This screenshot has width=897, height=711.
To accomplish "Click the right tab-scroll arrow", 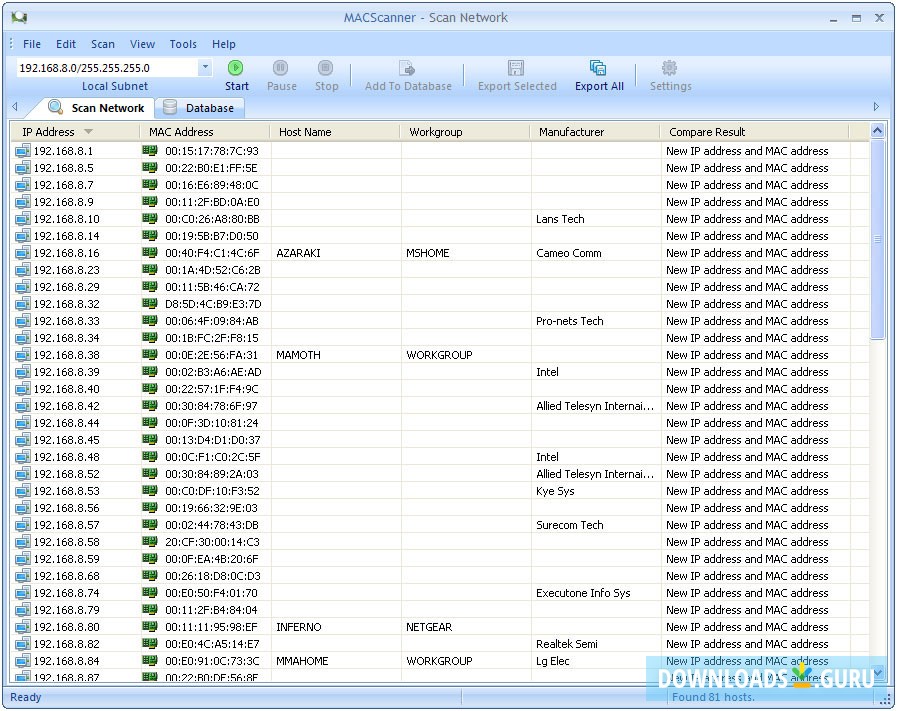I will tap(876, 107).
